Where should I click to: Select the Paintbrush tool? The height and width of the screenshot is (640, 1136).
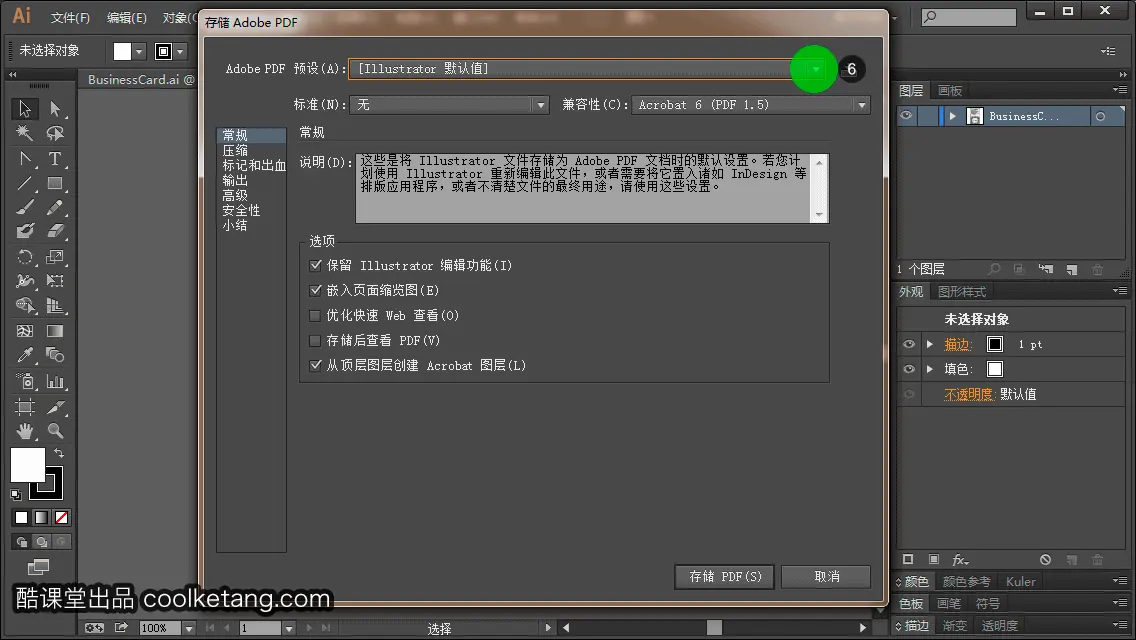(x=25, y=208)
